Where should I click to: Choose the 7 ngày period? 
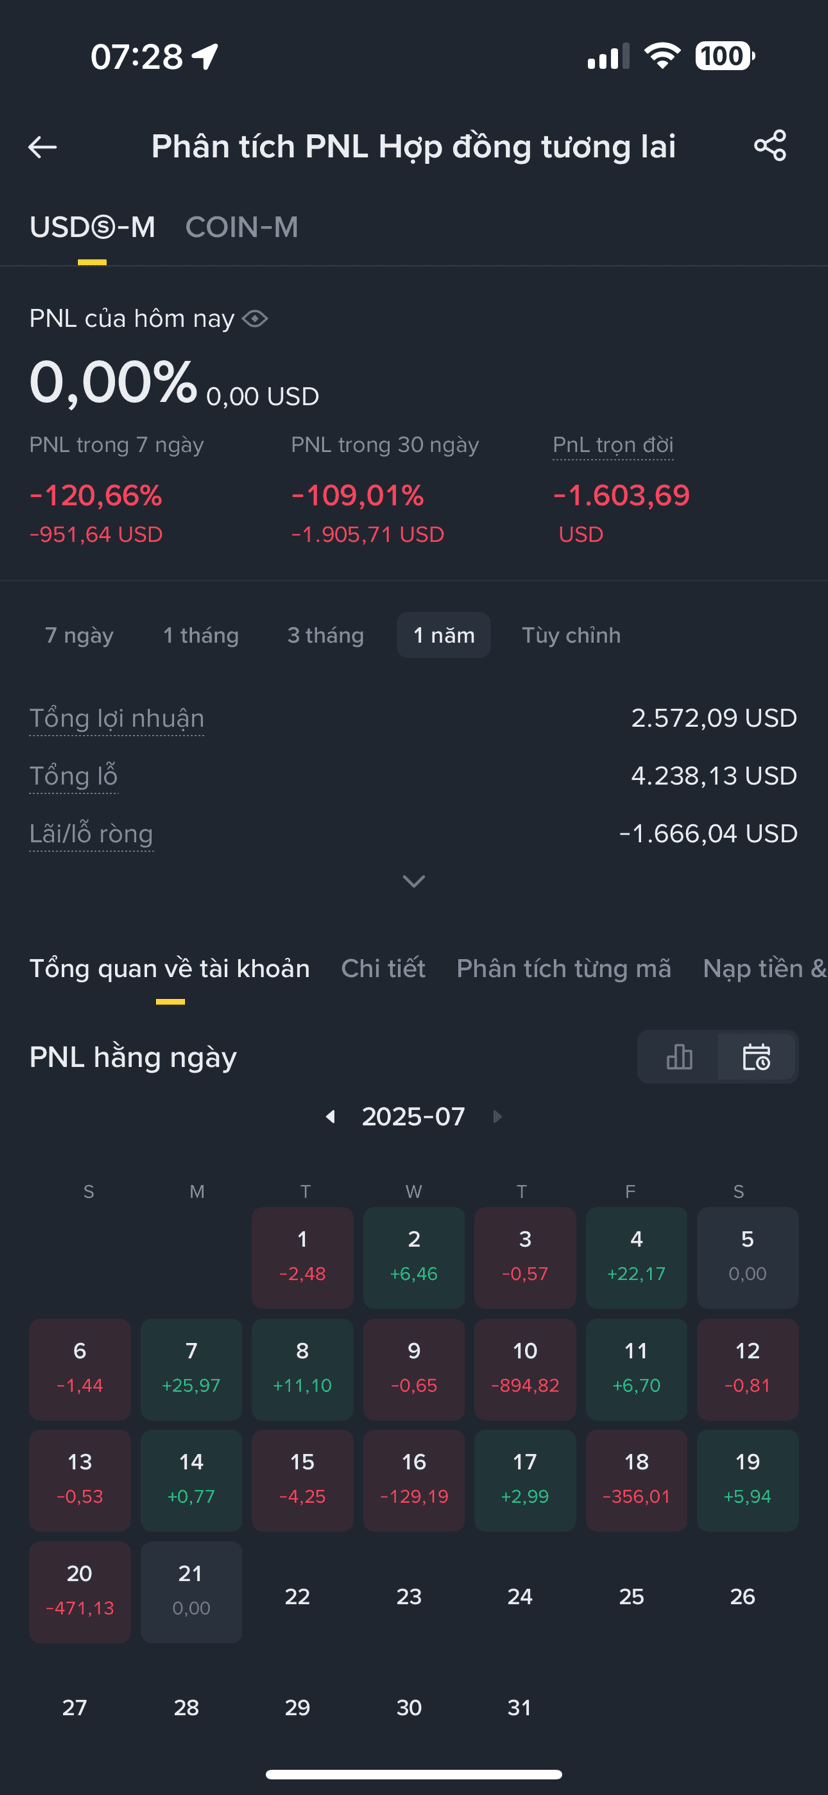coord(79,635)
